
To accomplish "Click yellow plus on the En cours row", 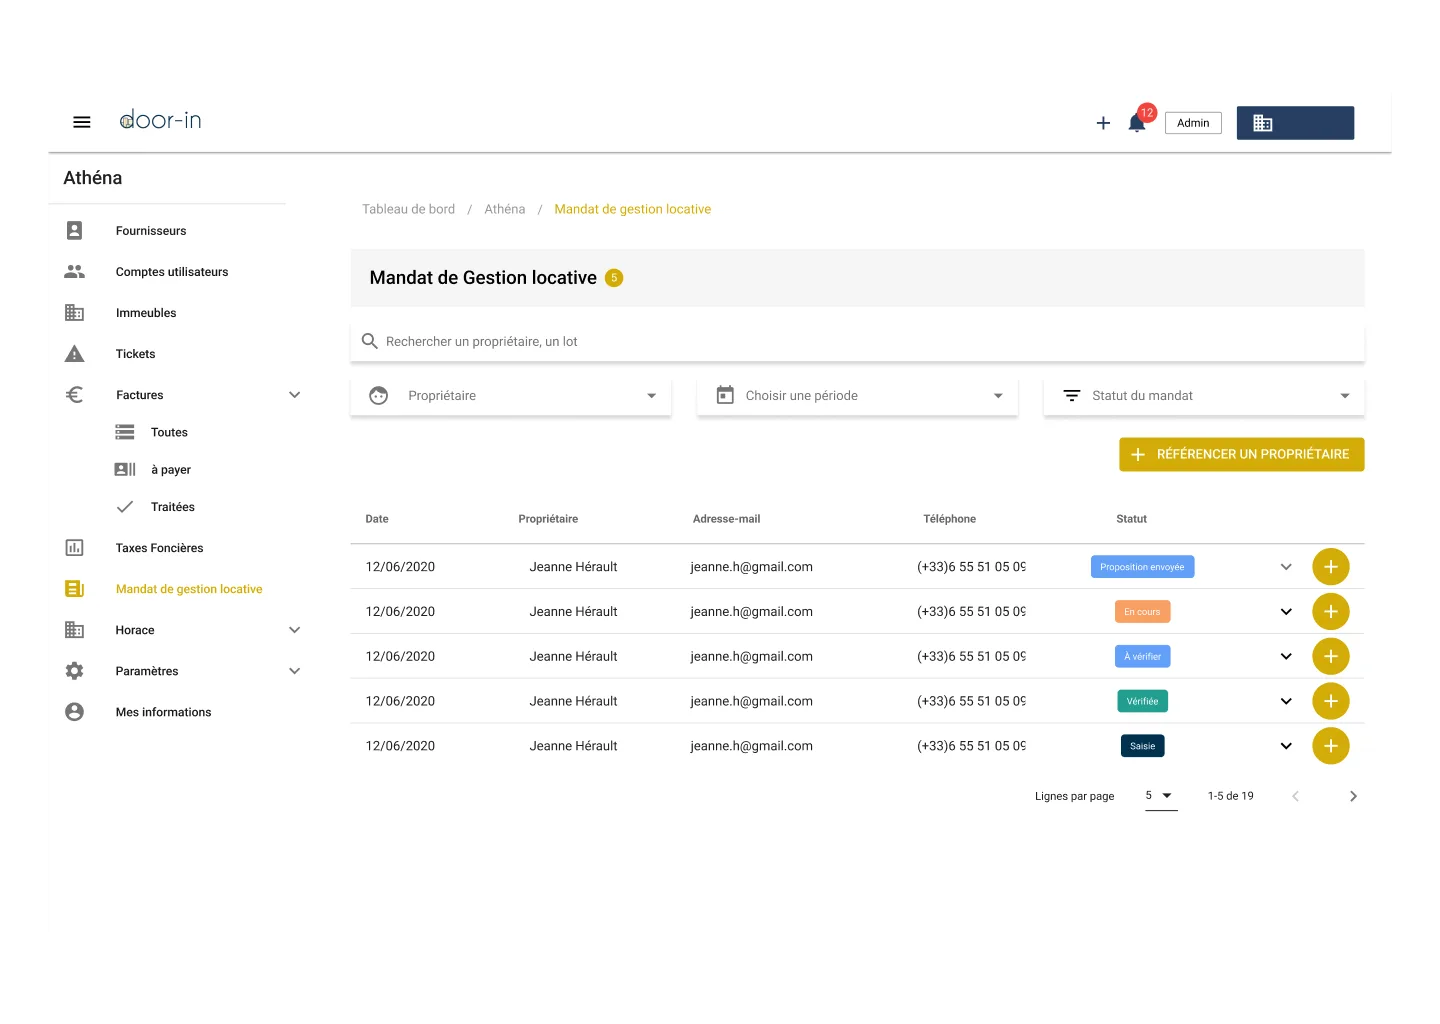I will (1330, 611).
